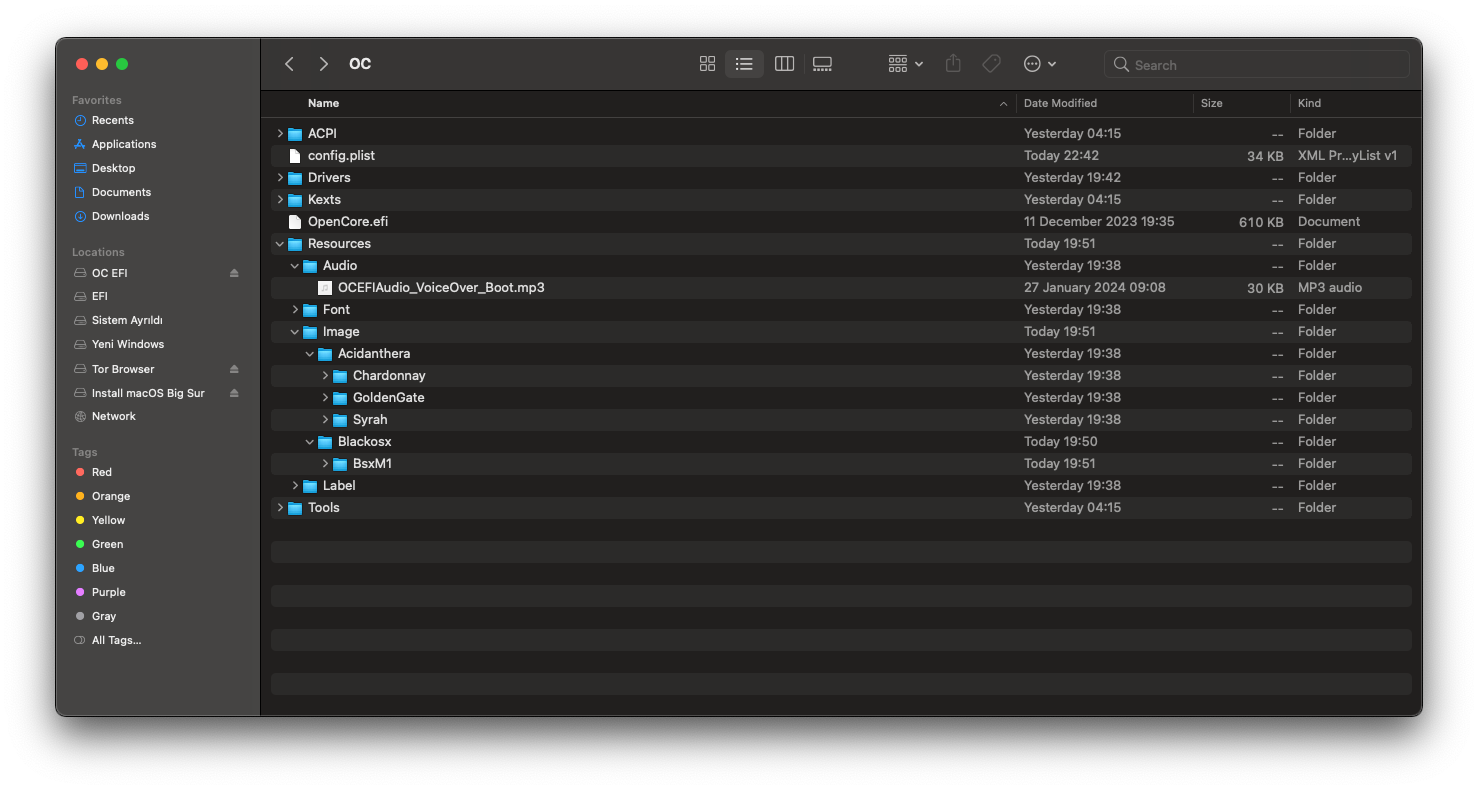1478x790 pixels.
Task: Collapse the Image folder
Action: click(295, 331)
